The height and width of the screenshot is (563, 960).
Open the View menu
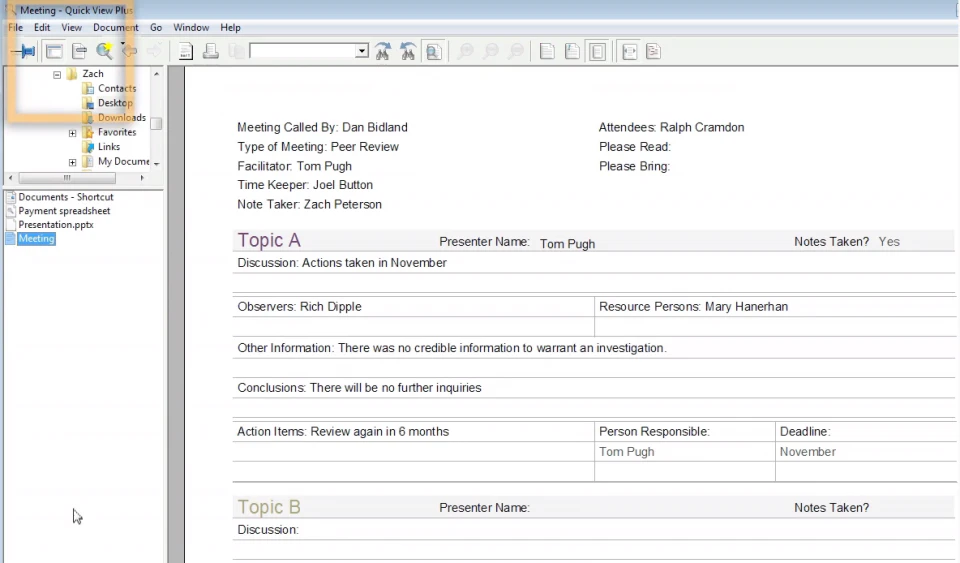(x=72, y=28)
